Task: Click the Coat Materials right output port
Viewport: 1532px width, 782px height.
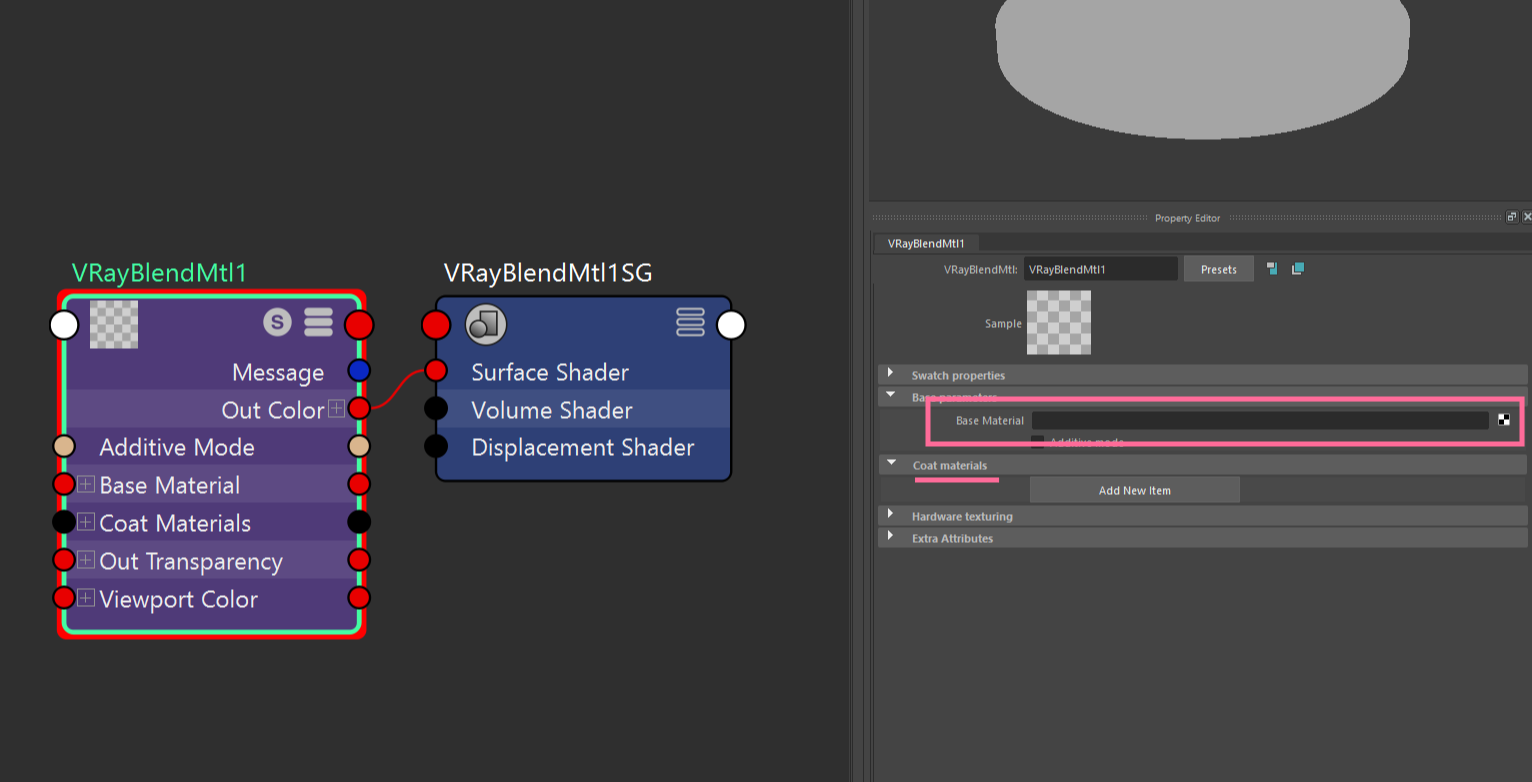Action: tap(359, 522)
